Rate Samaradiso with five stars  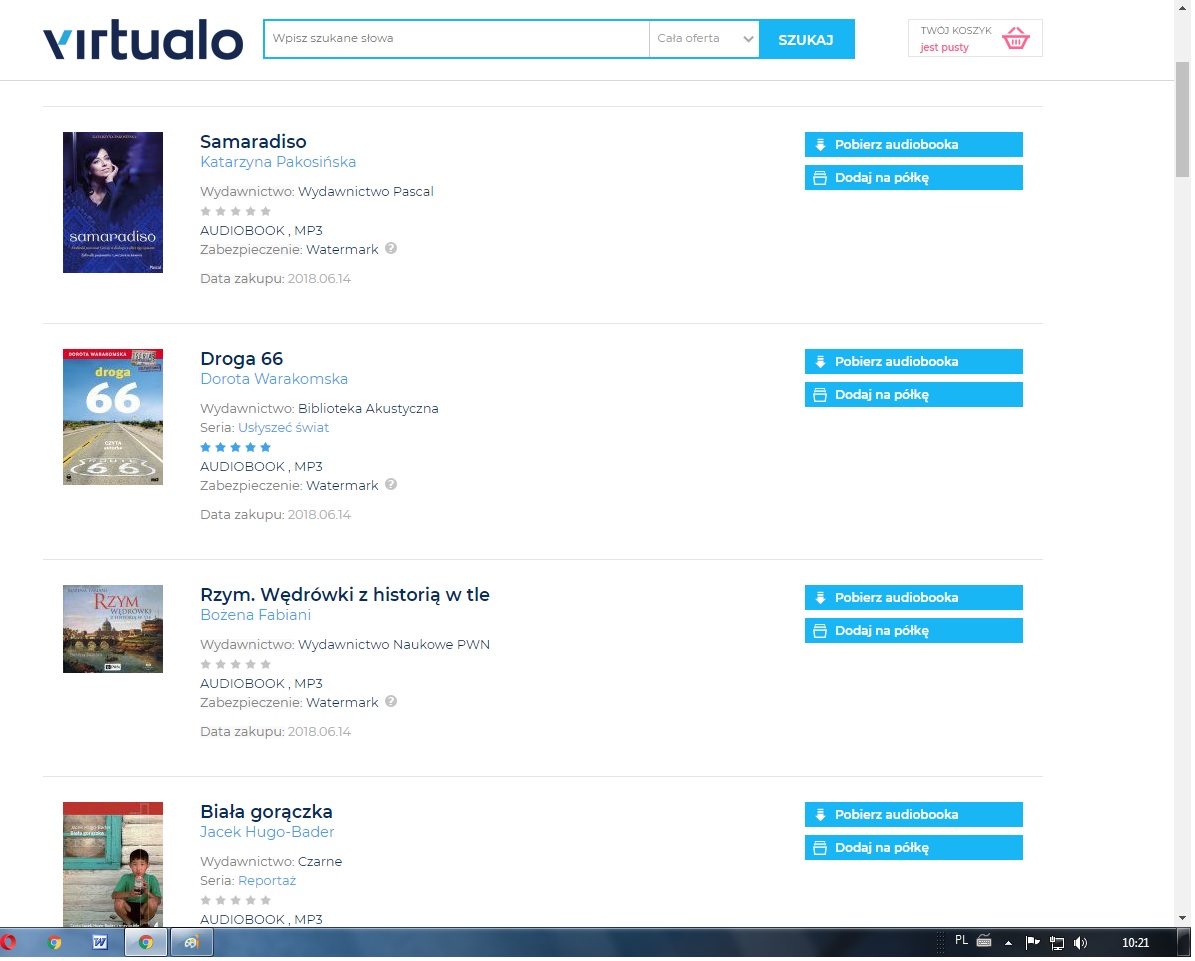[x=266, y=212]
